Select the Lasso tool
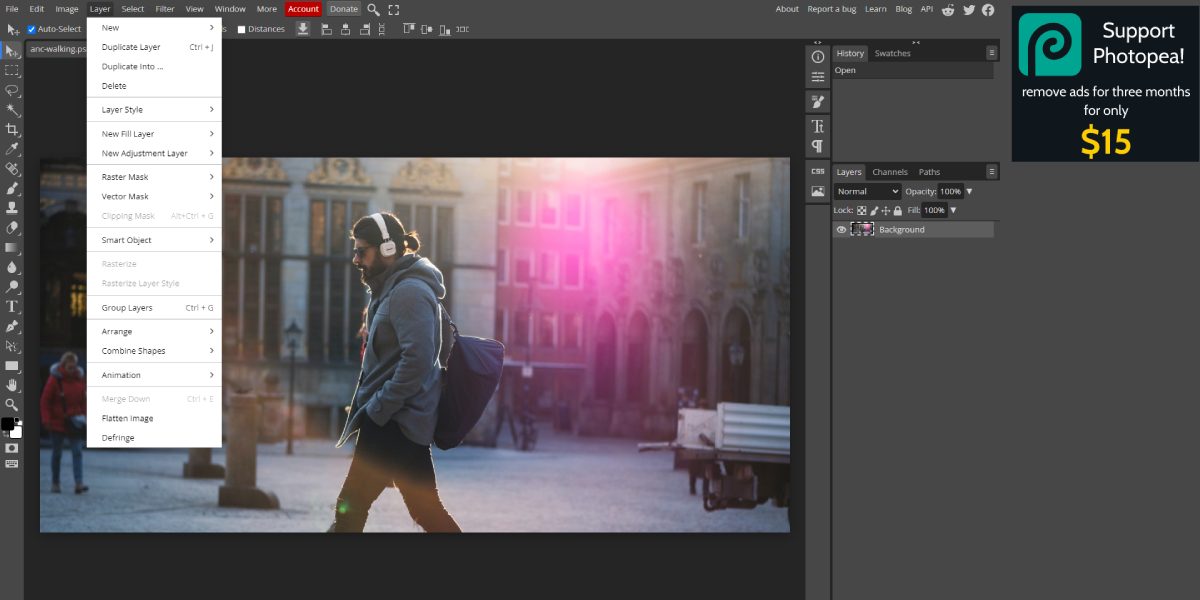The width and height of the screenshot is (1200, 600). [12, 90]
